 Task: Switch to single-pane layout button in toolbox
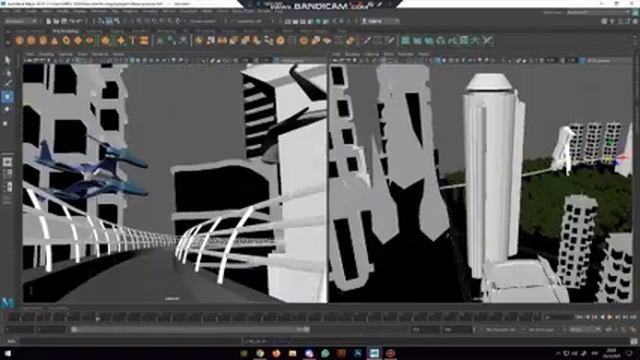tap(7, 162)
